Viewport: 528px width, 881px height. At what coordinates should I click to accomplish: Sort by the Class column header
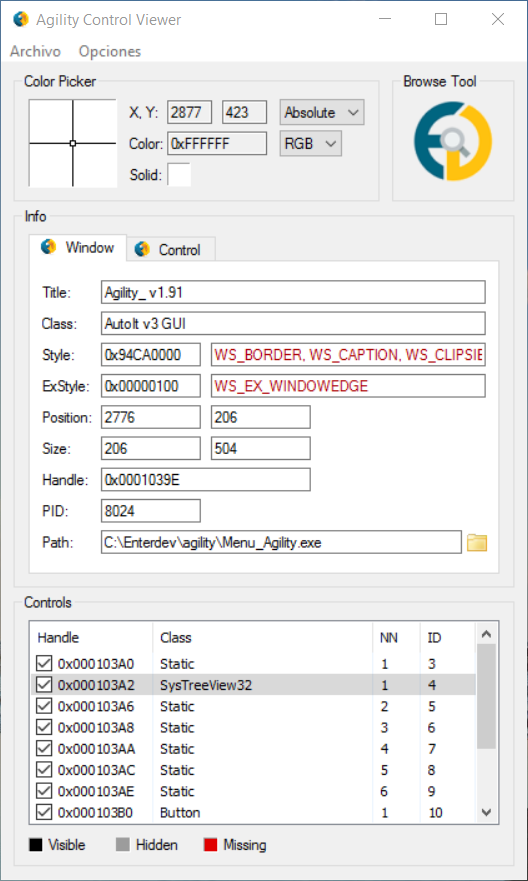(x=262, y=638)
